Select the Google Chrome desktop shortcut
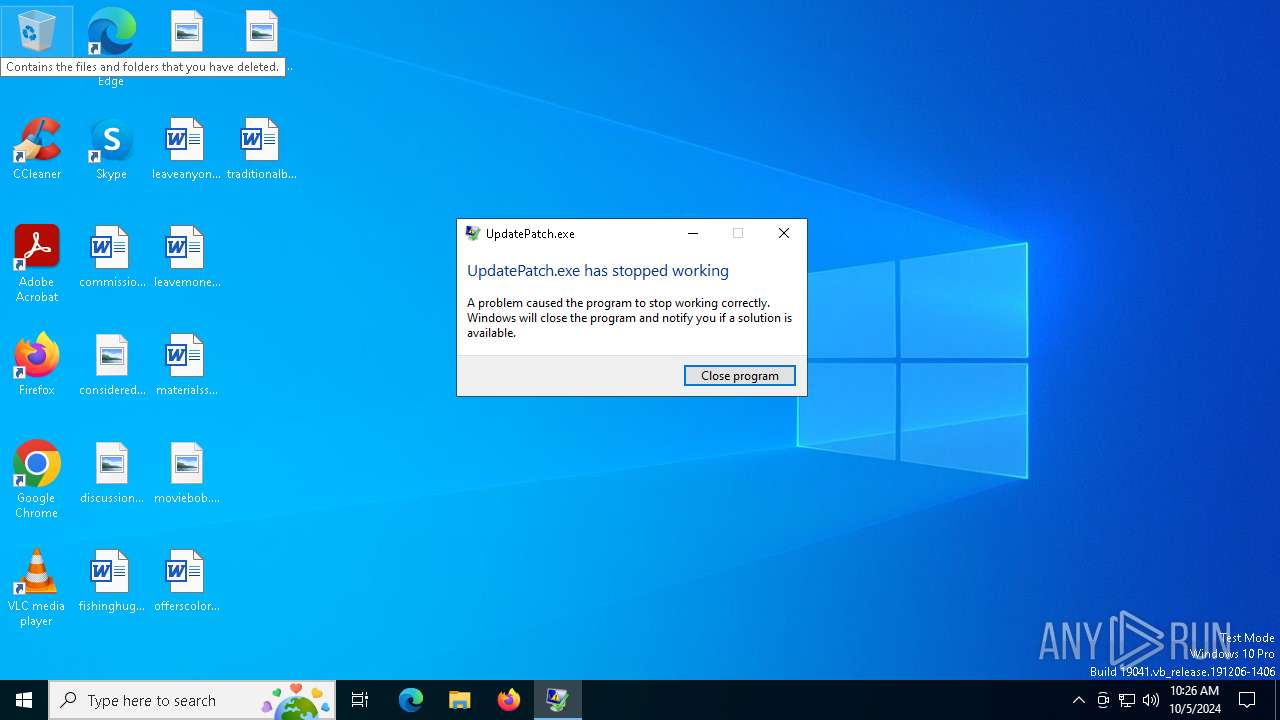Screen dimensions: 1280x720 37,480
